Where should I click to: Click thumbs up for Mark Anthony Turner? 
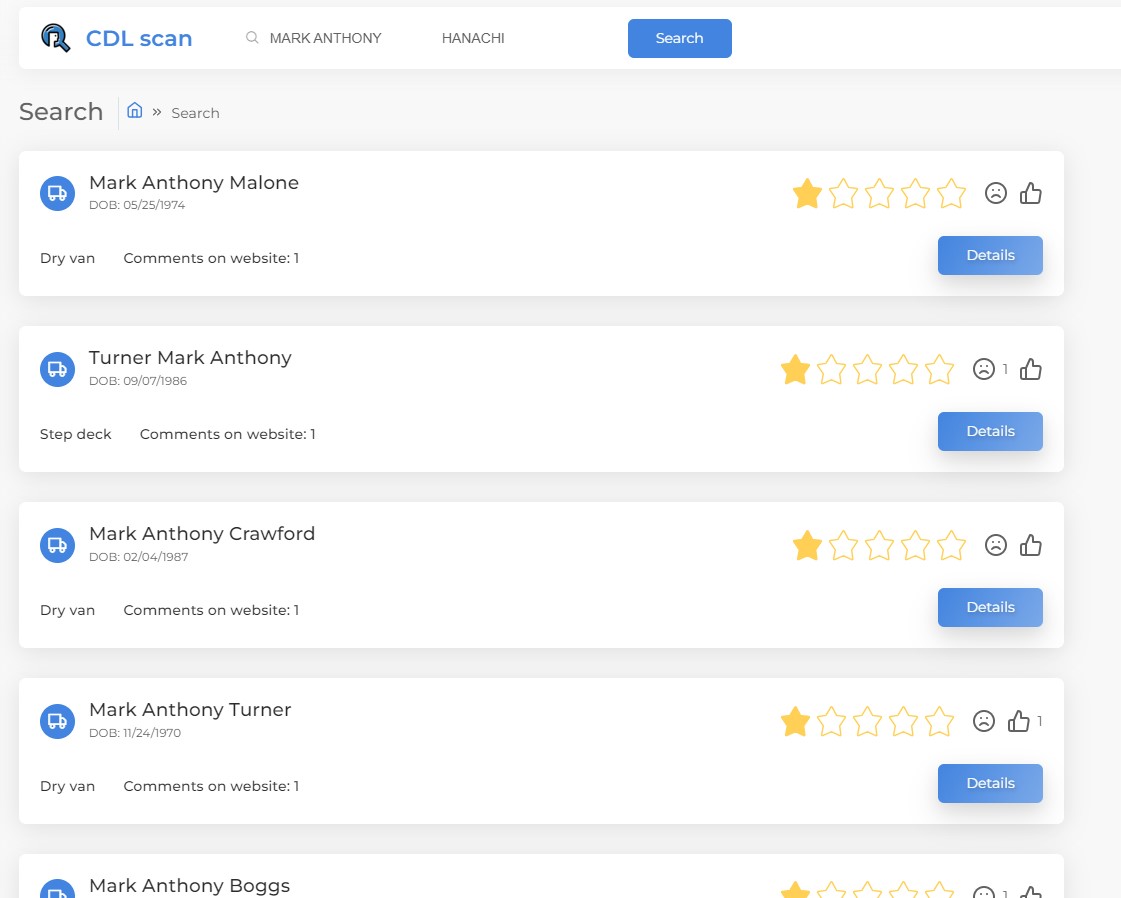[x=1019, y=722]
